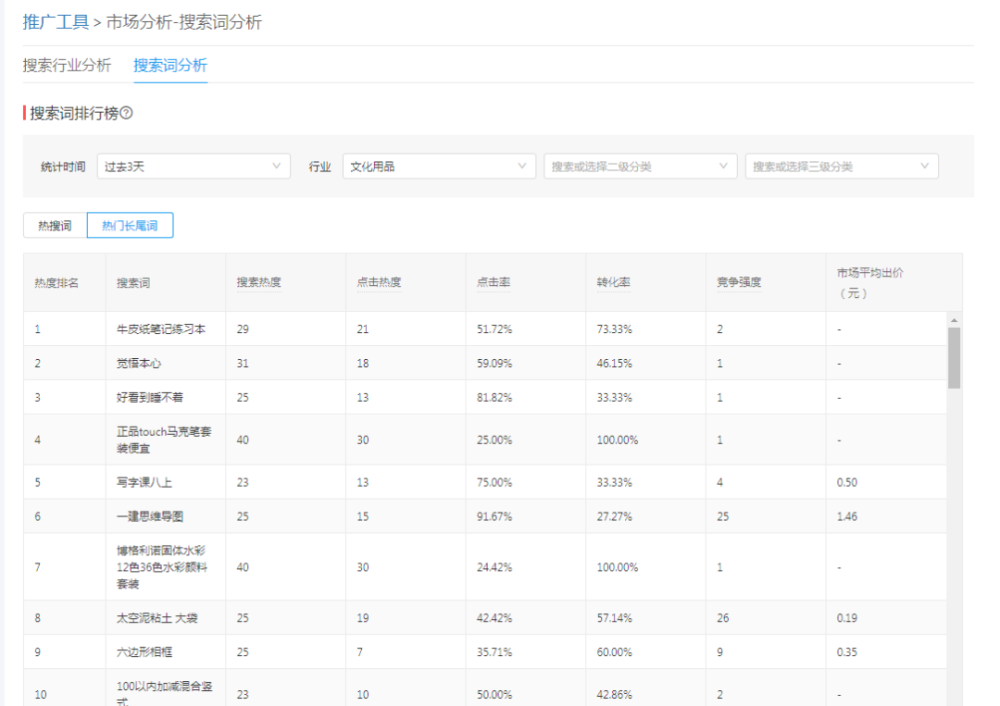Click 35.71% click rate cell

(494, 652)
